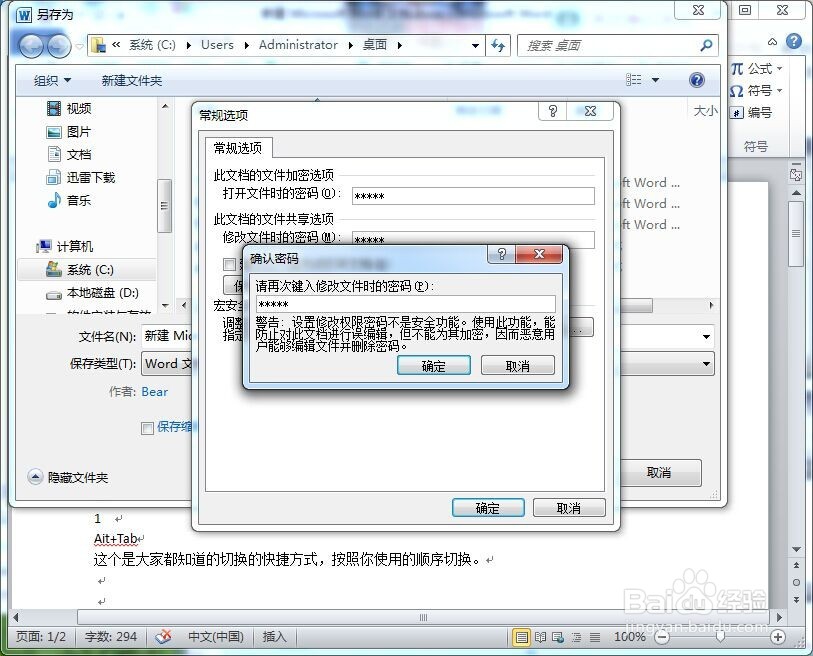Click the 大小 column header
Image resolution: width=813 pixels, height=656 pixels.
(706, 110)
